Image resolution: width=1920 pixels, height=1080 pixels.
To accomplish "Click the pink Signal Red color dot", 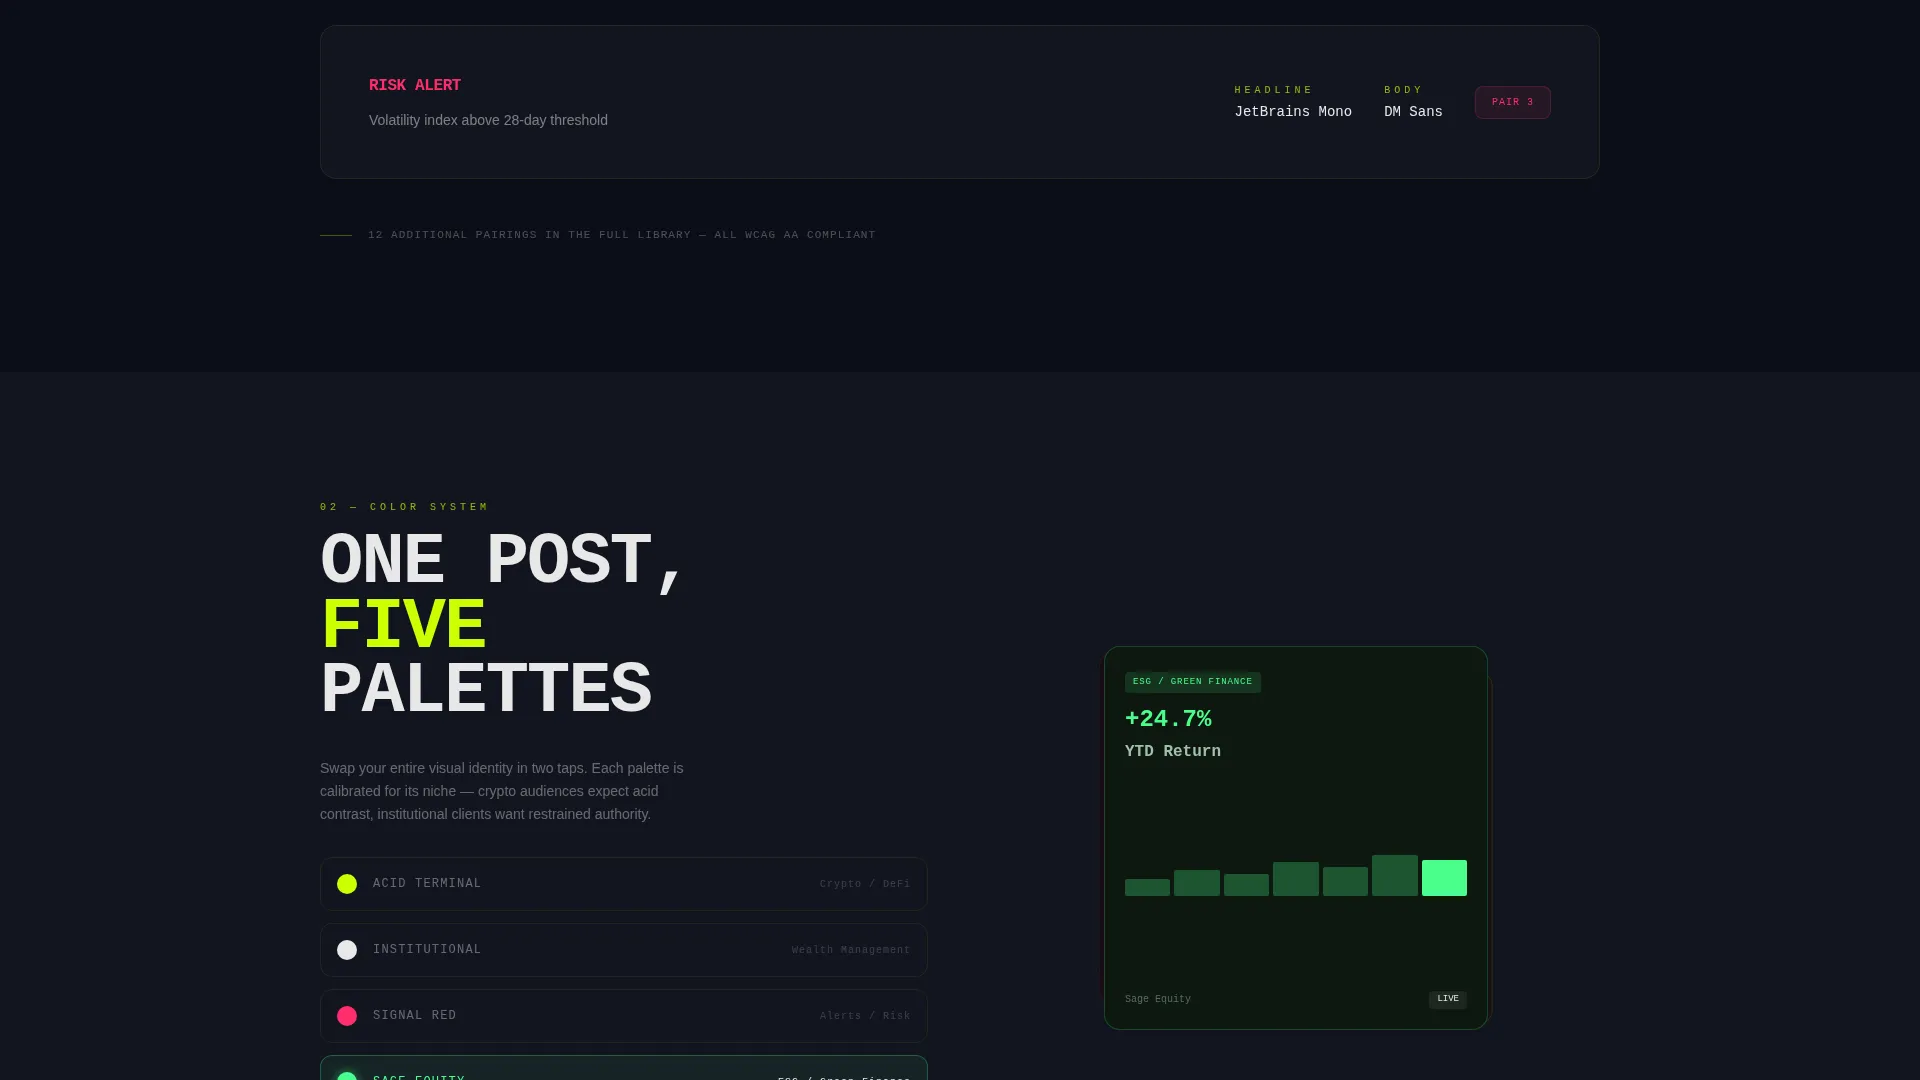I will (x=347, y=1016).
